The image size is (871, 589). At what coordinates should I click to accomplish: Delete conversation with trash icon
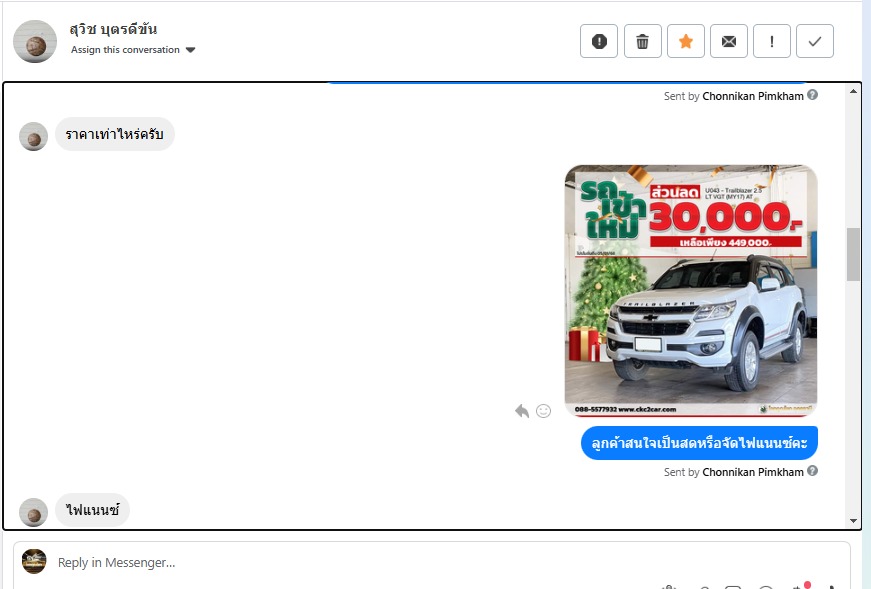[x=643, y=41]
